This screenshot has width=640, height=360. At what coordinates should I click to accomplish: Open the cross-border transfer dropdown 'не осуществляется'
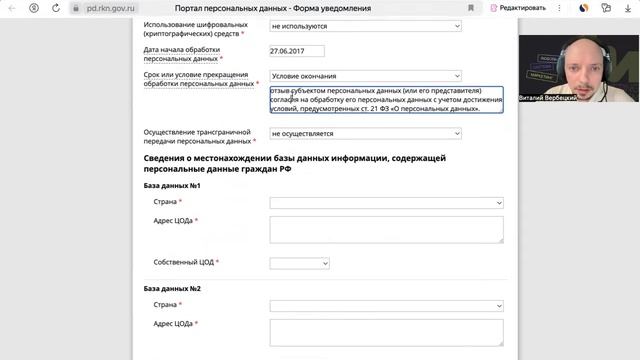pos(365,133)
